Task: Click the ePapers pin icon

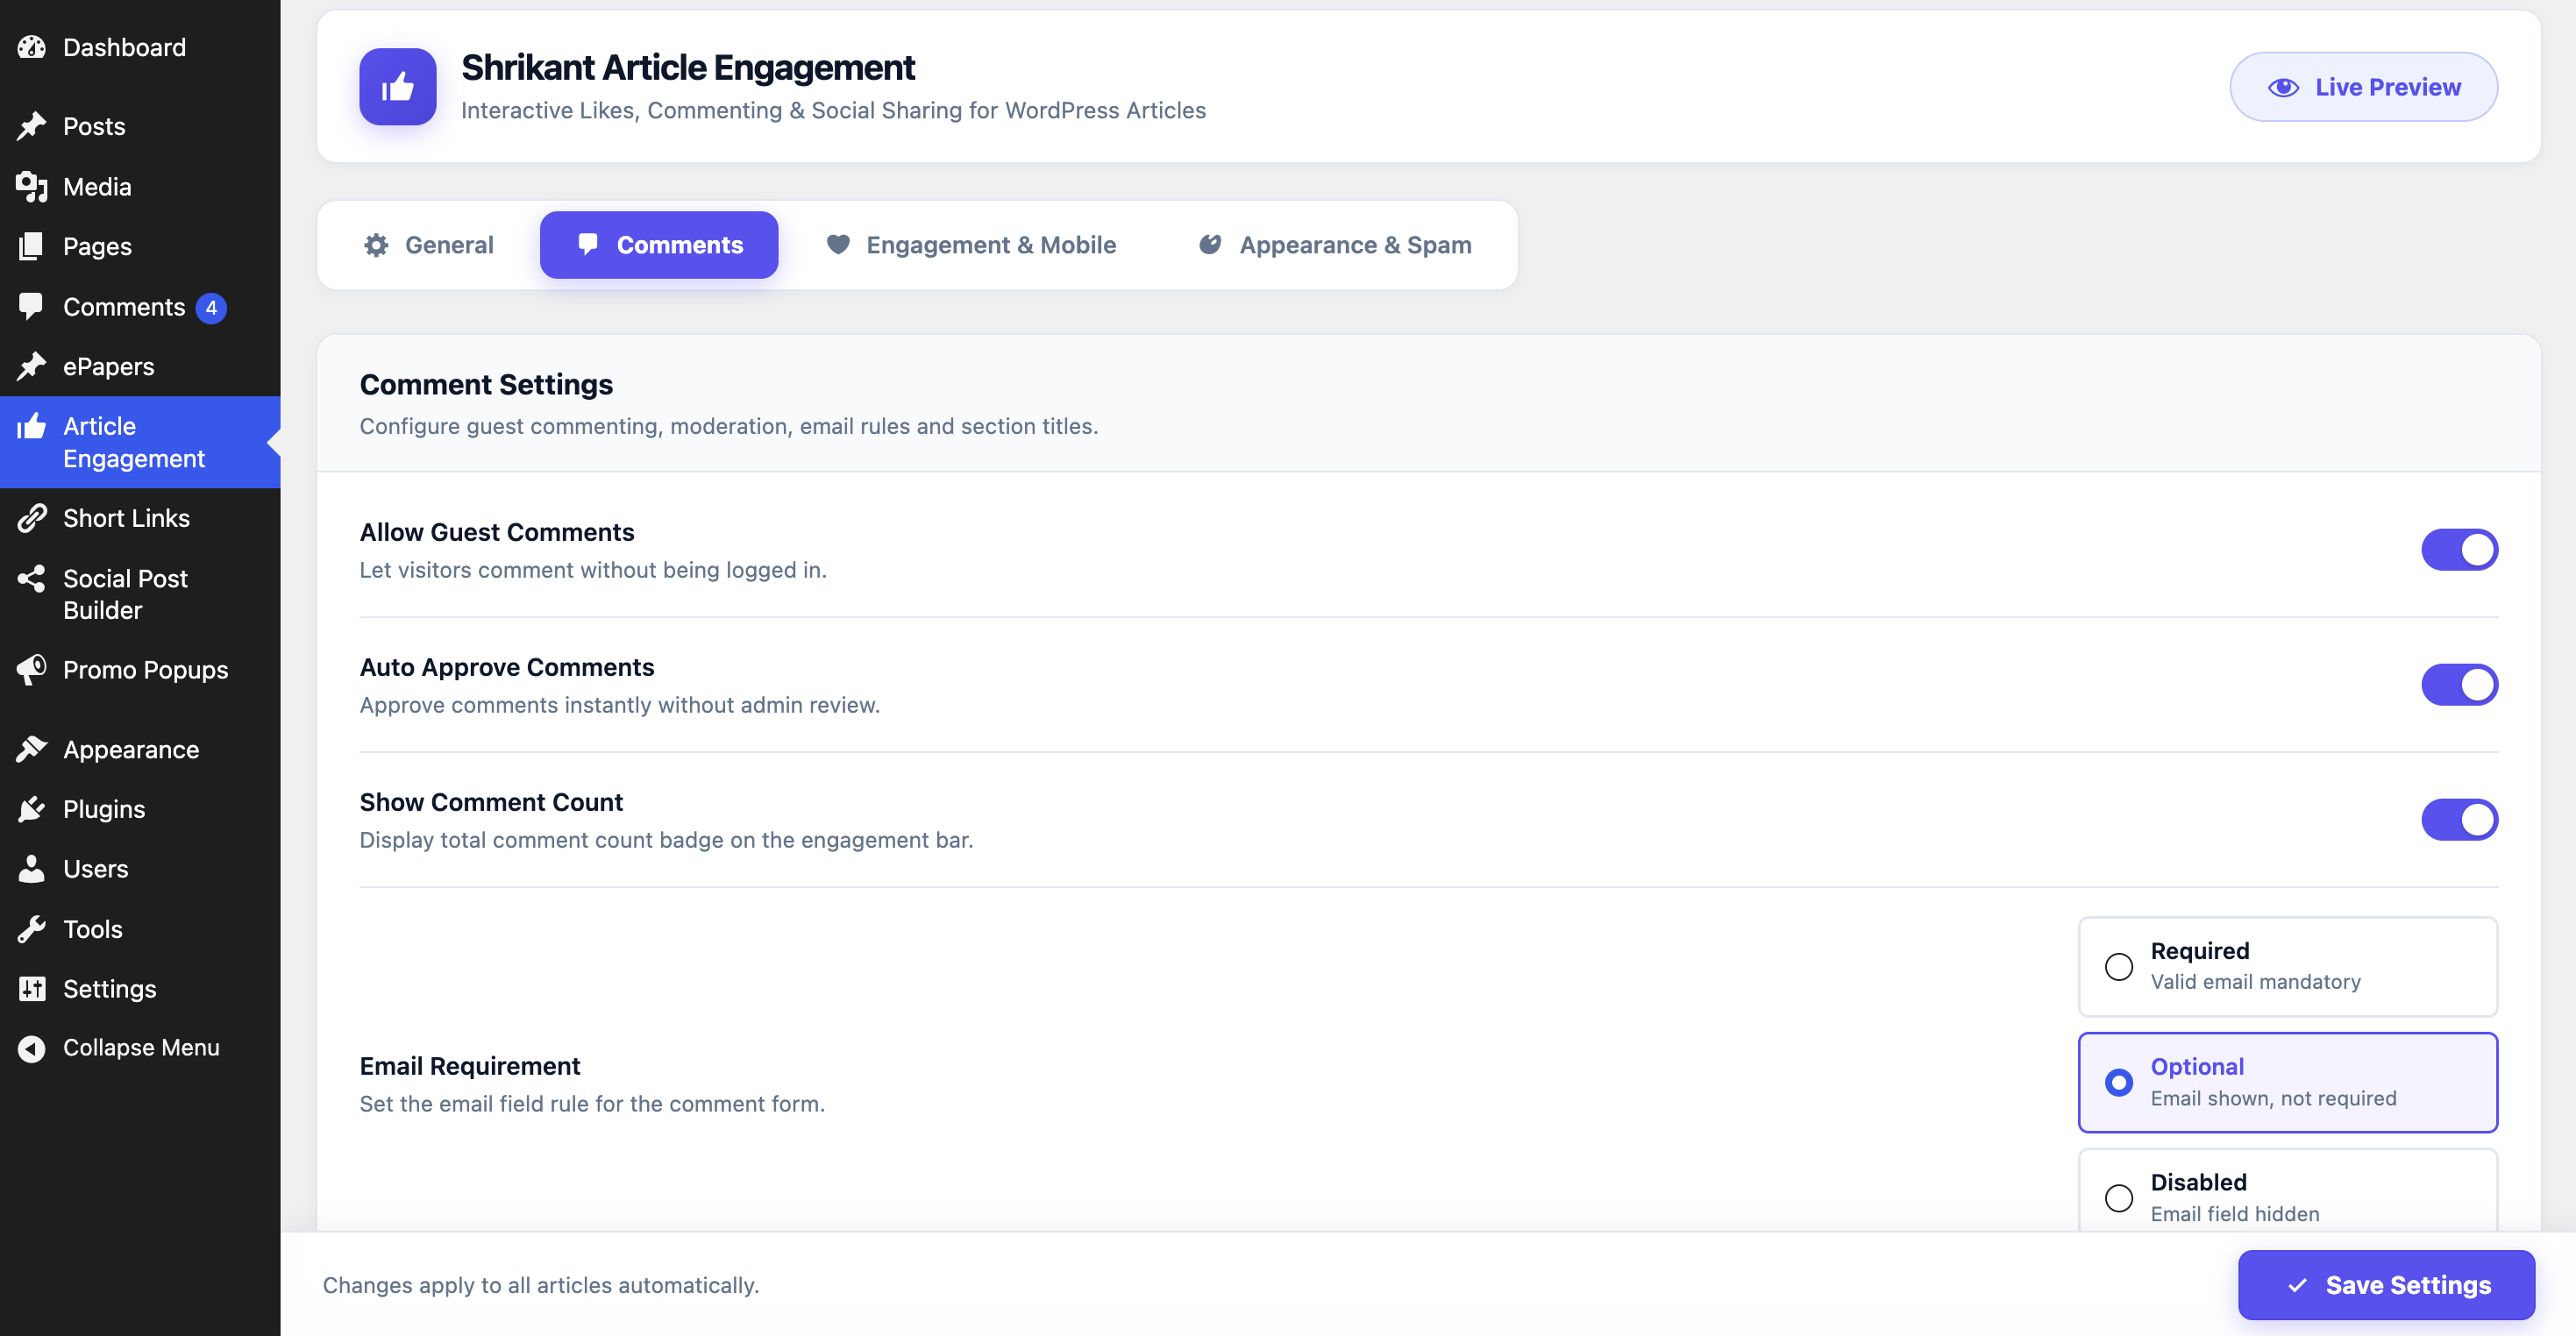Action: tap(32, 366)
